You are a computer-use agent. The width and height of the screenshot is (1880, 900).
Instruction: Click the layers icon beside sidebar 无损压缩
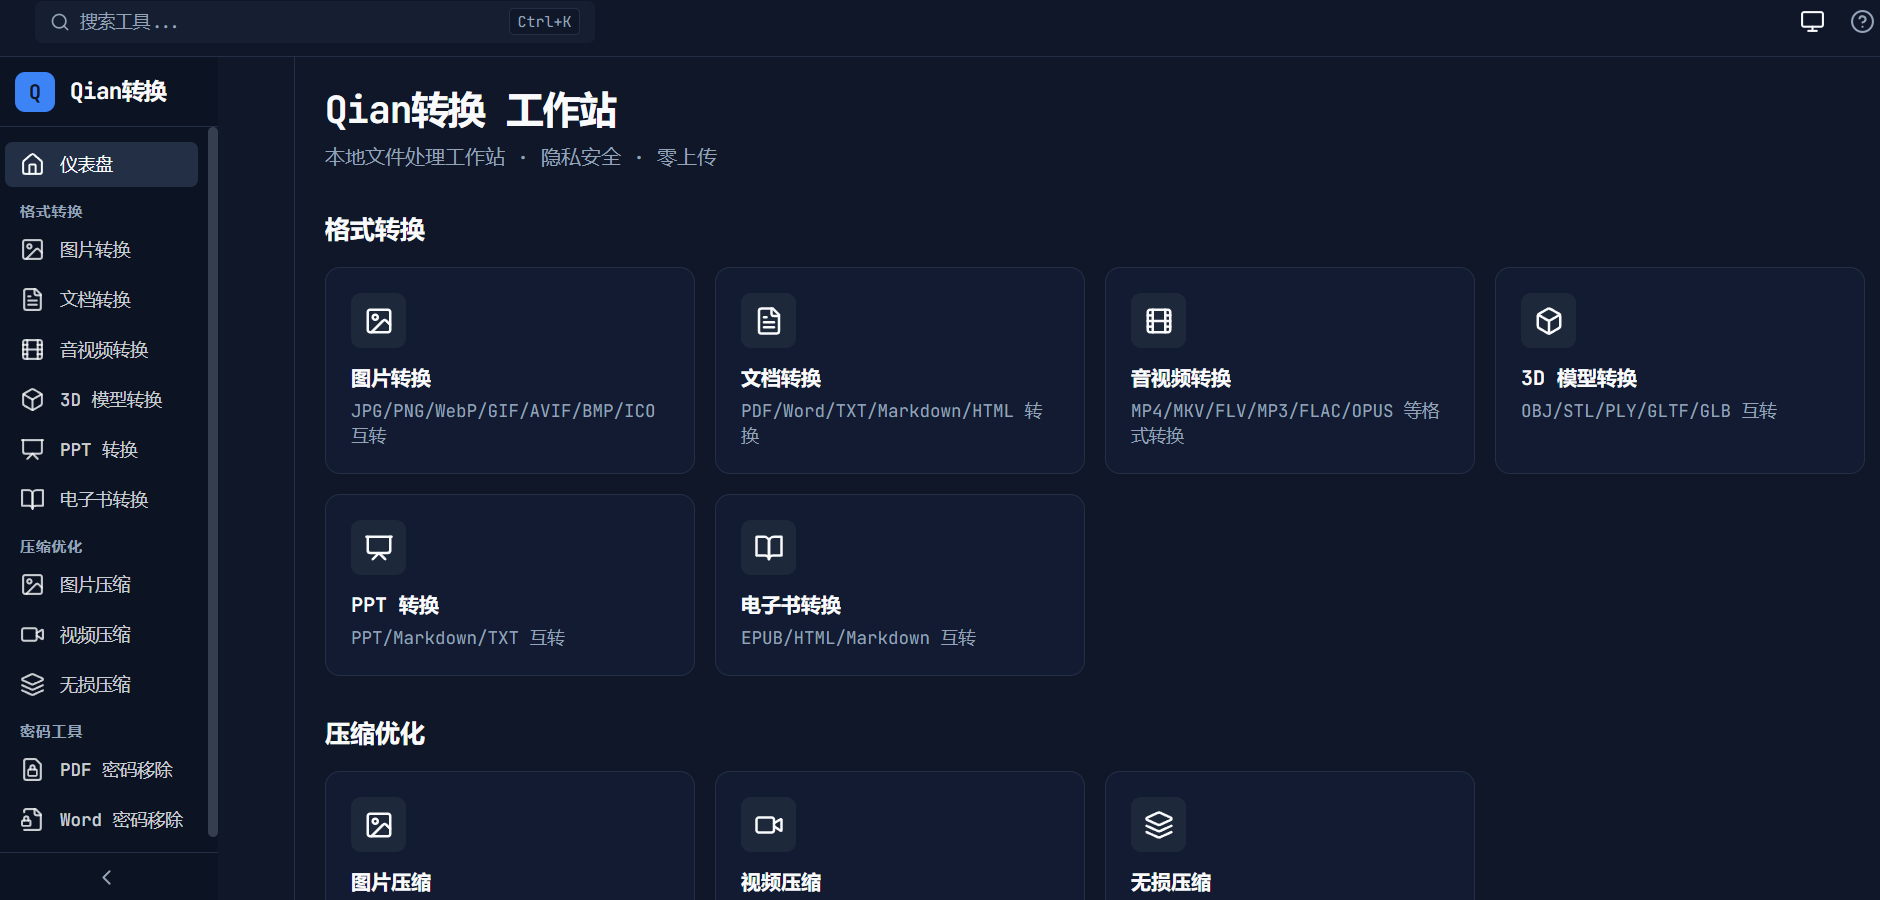pos(33,685)
